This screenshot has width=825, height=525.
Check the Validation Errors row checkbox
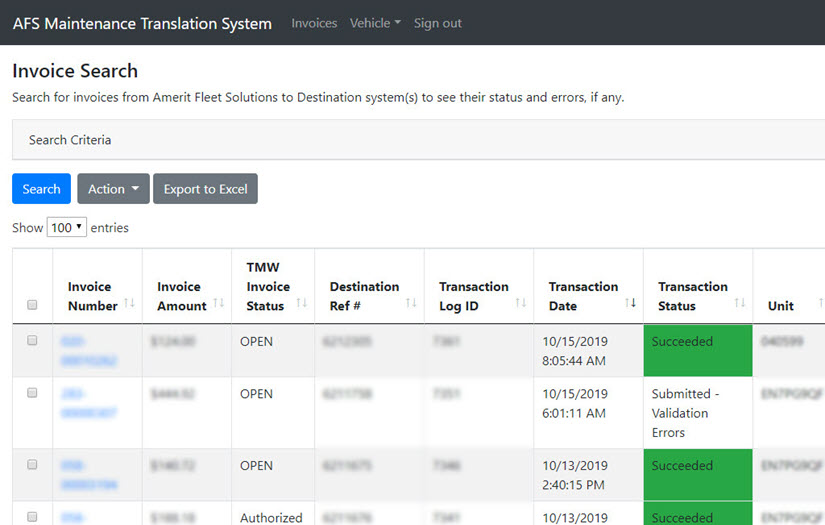(32, 393)
